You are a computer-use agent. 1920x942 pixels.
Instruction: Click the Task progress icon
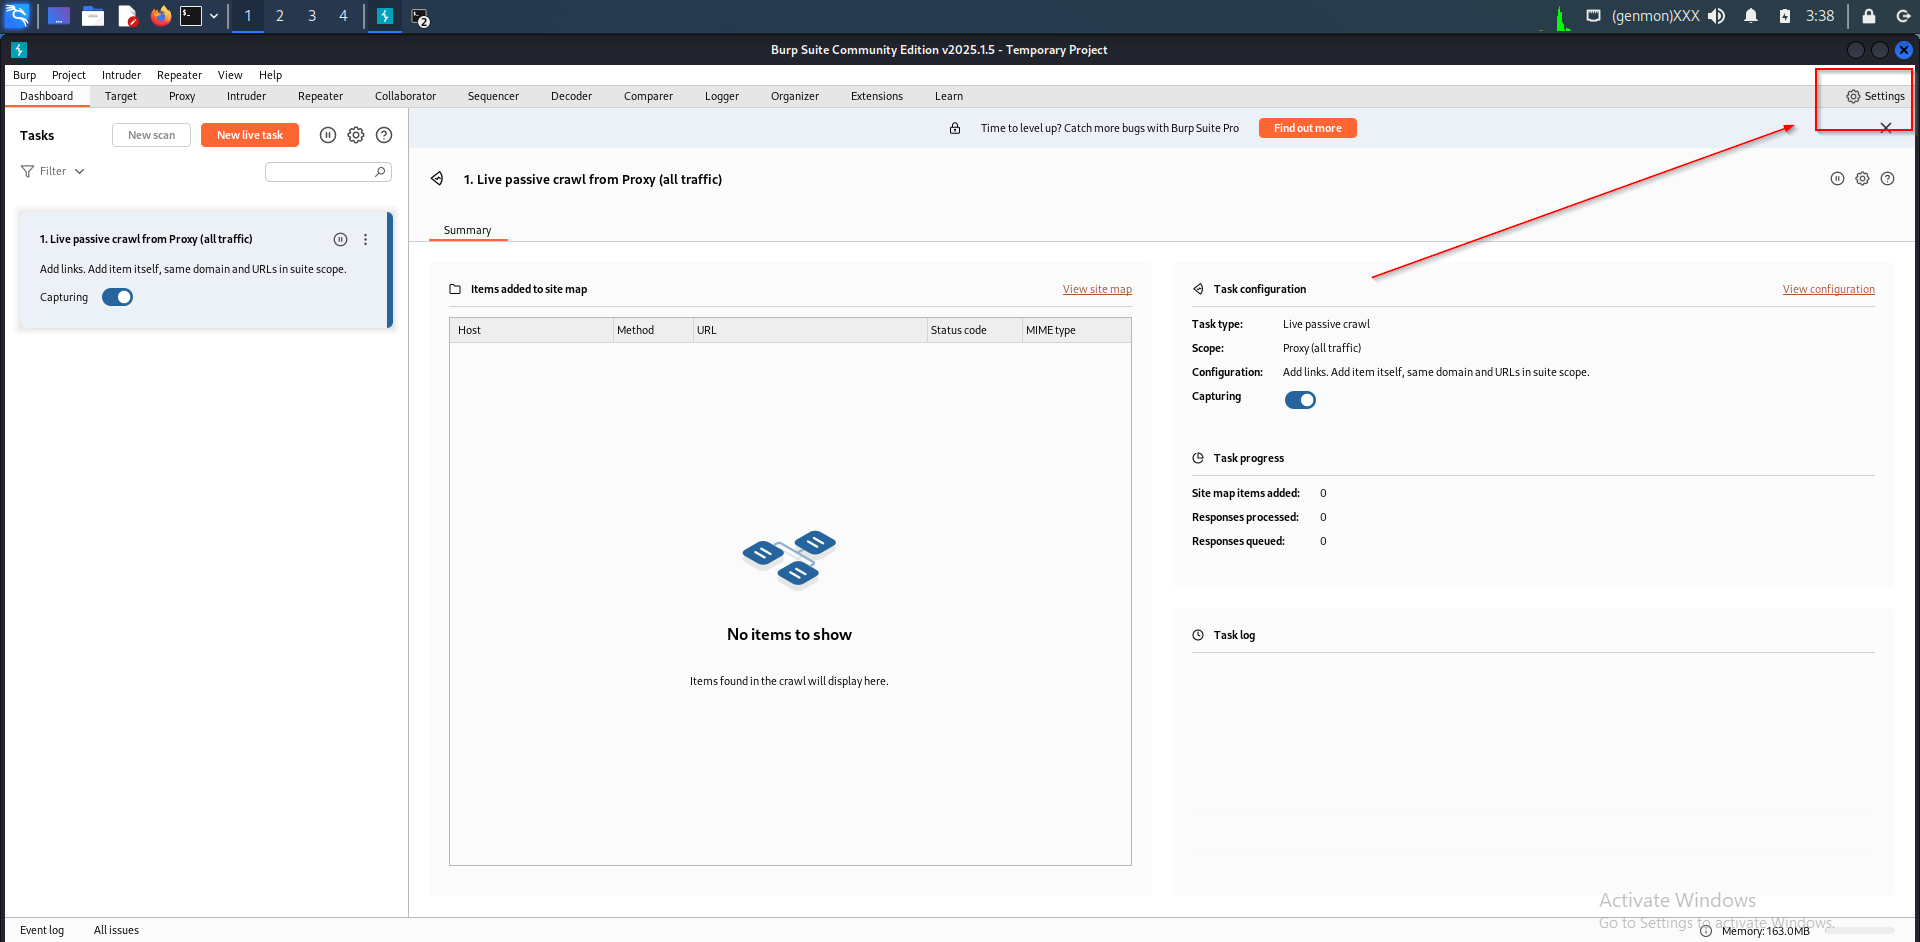[1198, 458]
